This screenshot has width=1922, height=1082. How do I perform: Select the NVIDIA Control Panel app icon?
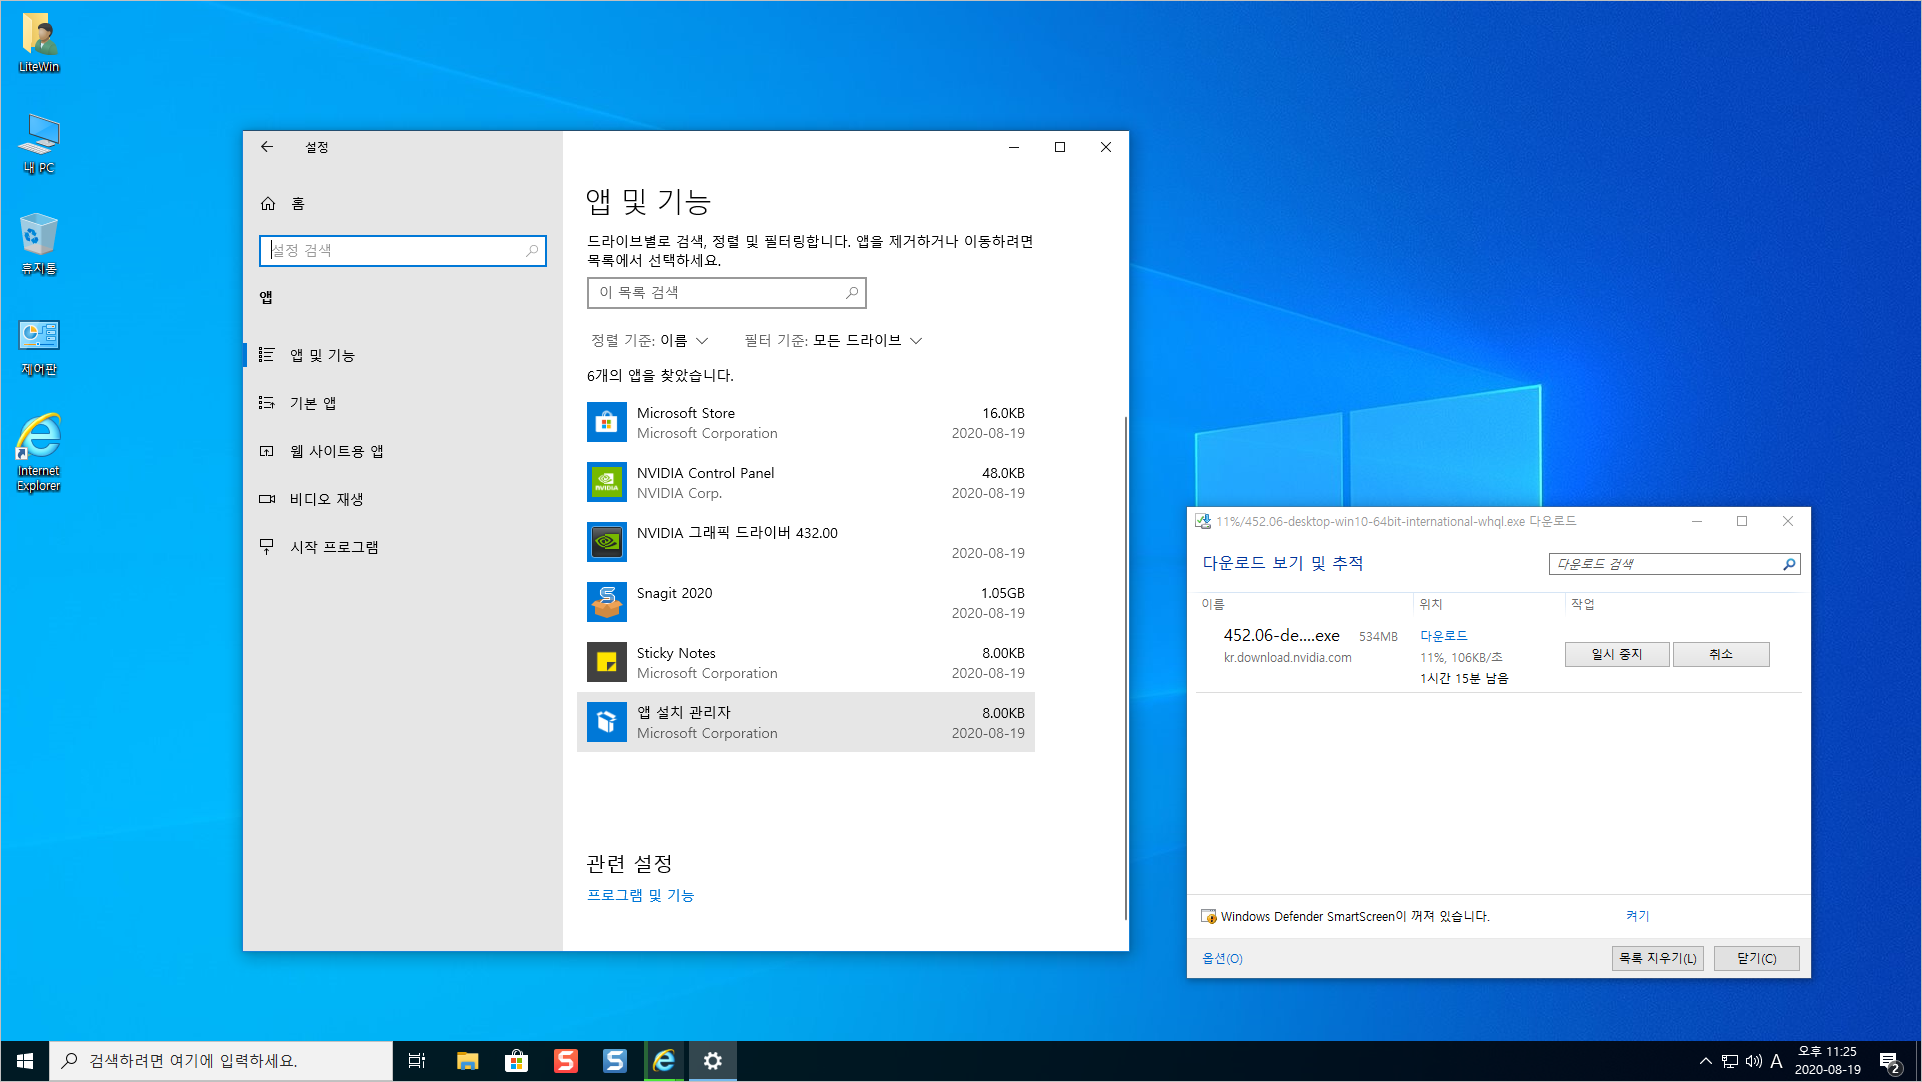pos(607,482)
